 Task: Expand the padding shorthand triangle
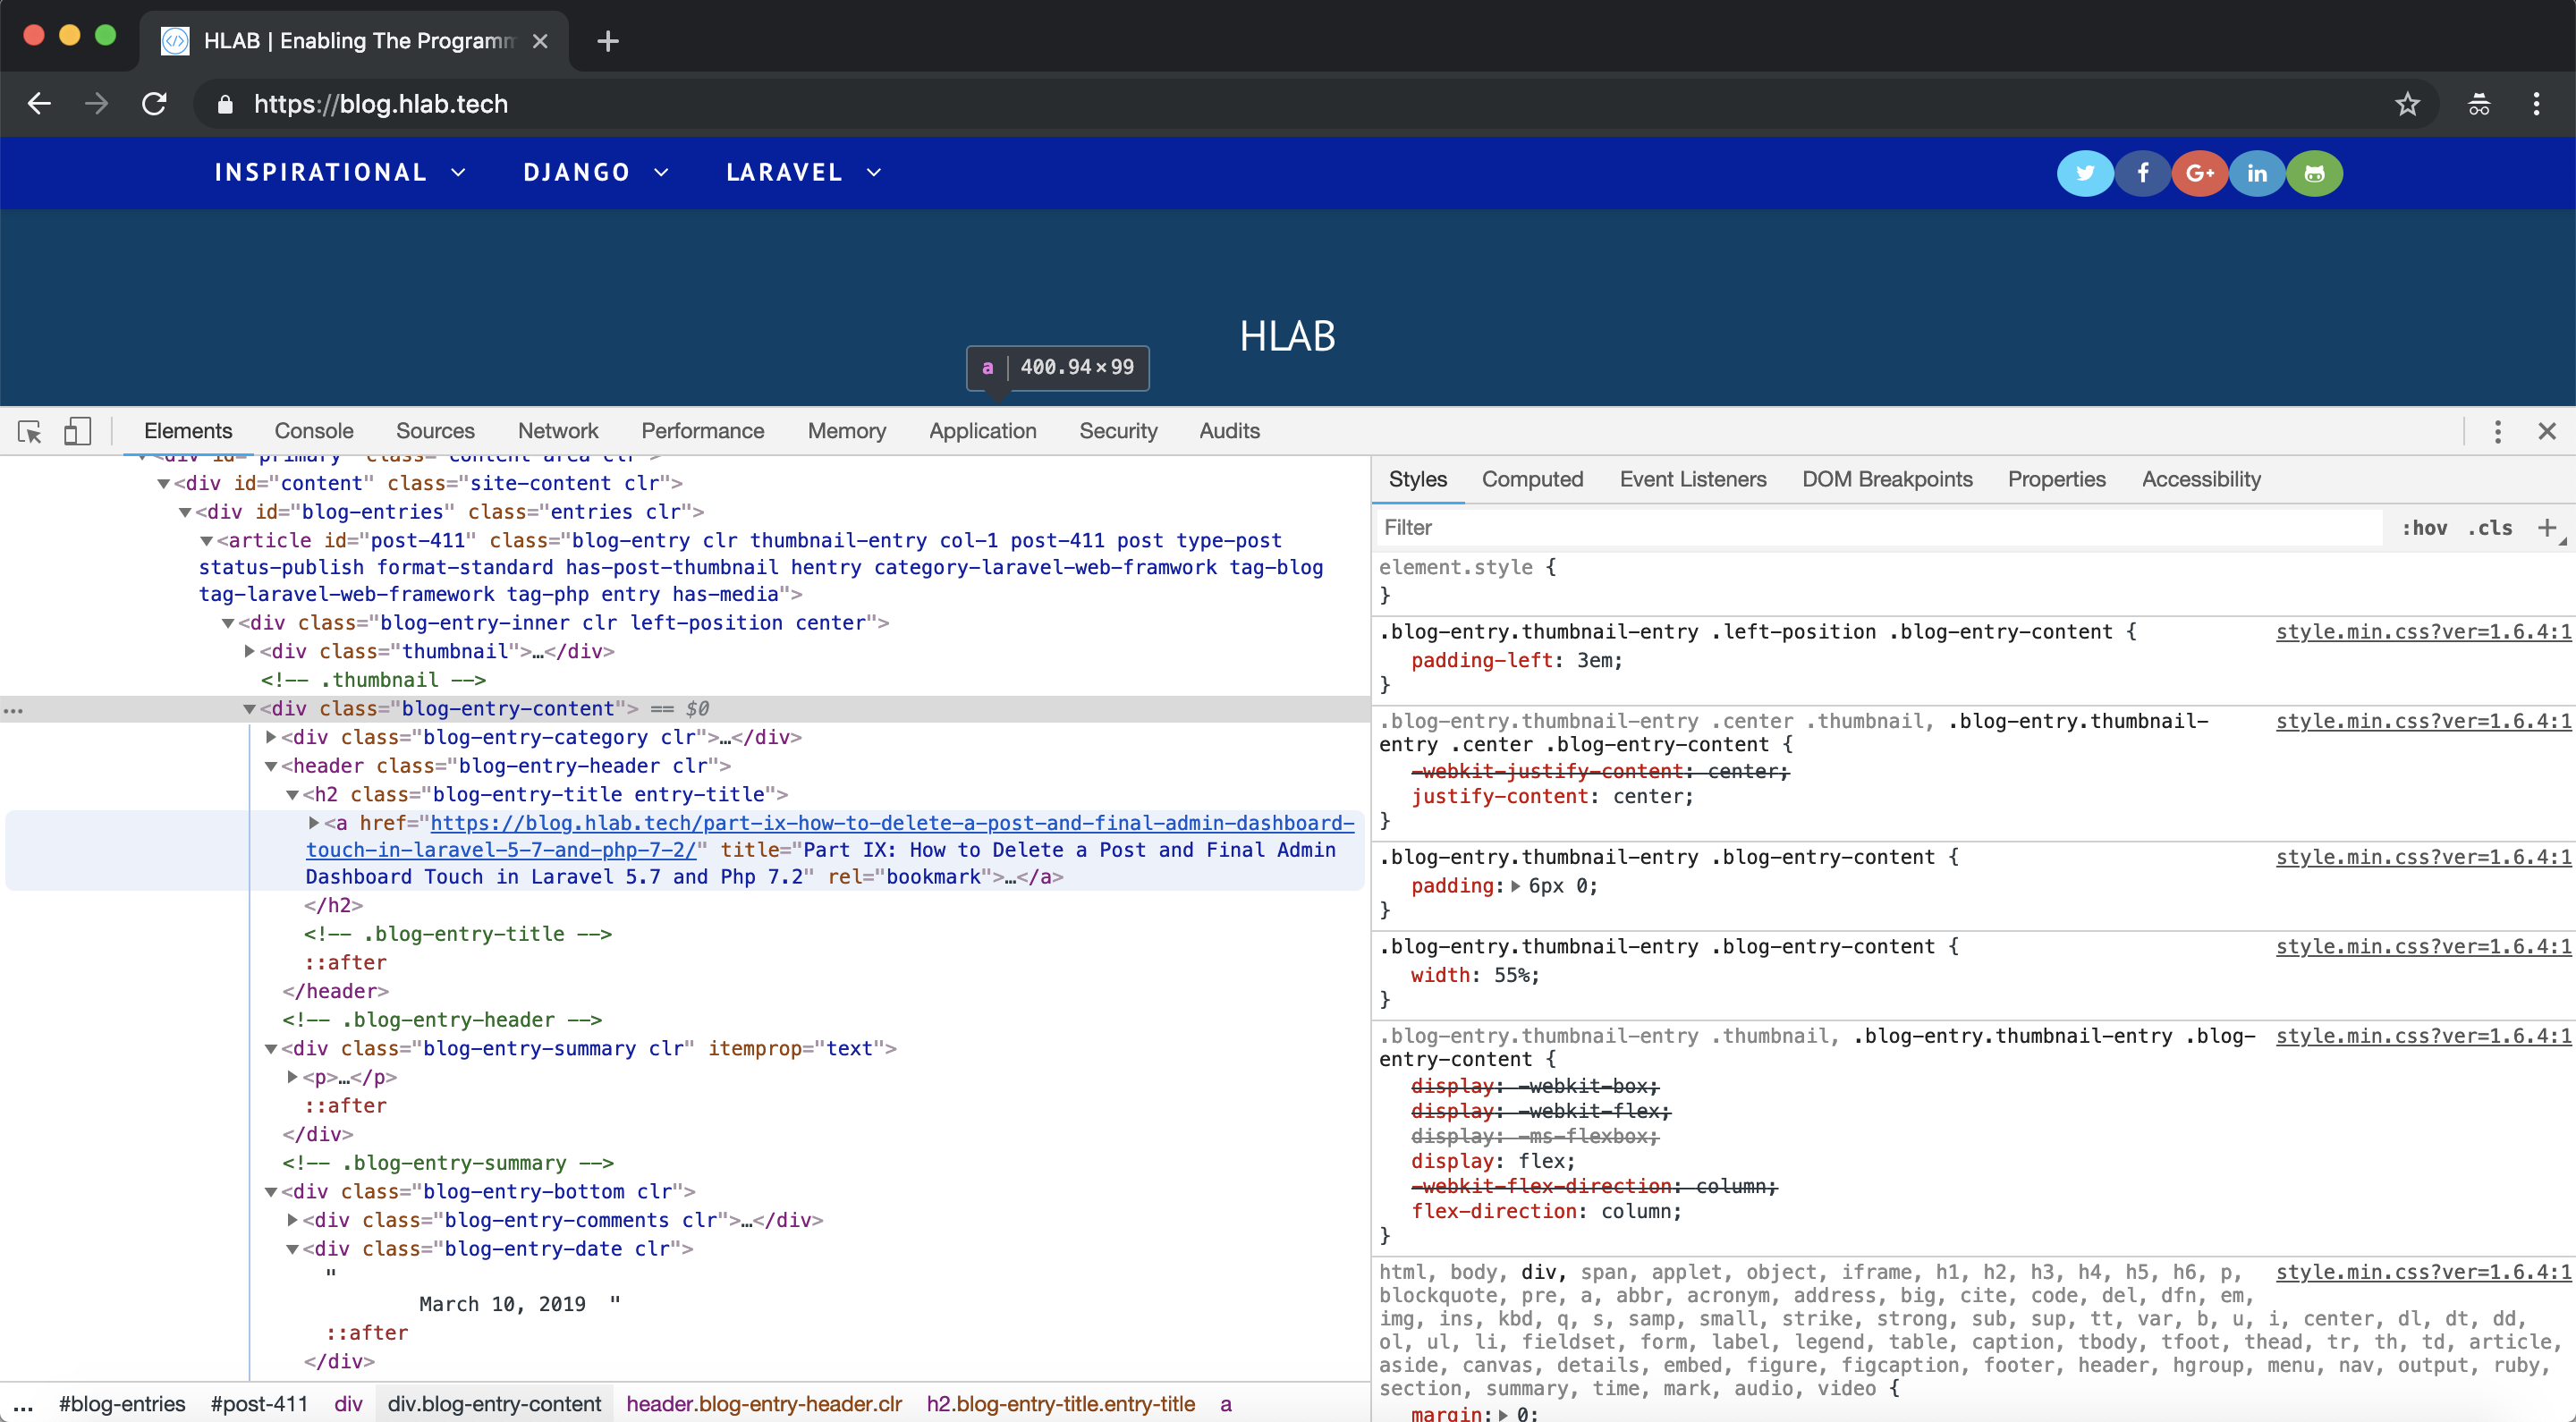(1516, 886)
